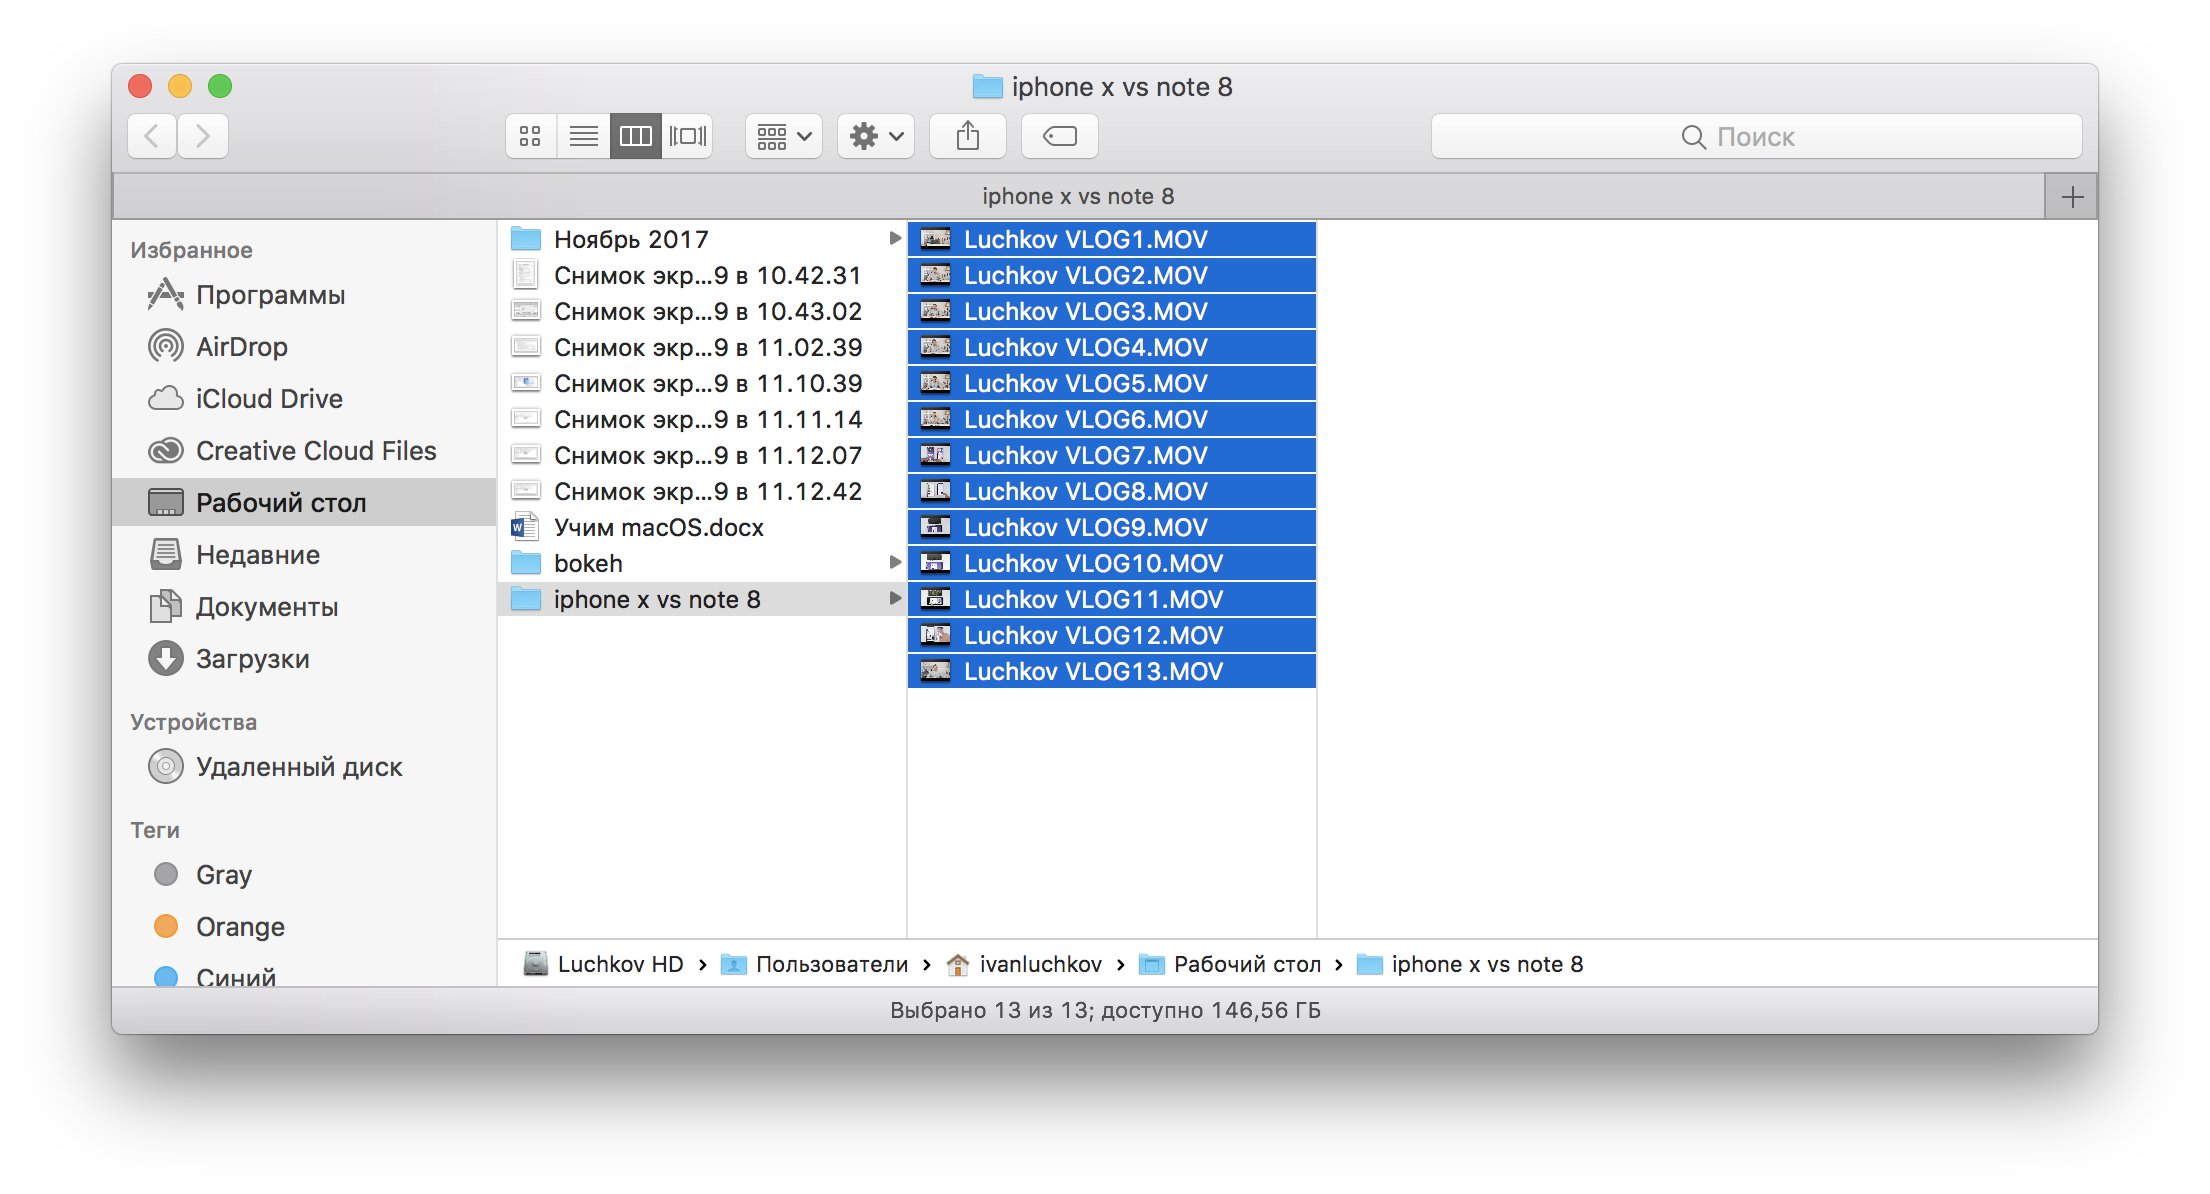Screen dimensions: 2210x1194
Task: Open the item arrangement dropdown
Action: (783, 136)
